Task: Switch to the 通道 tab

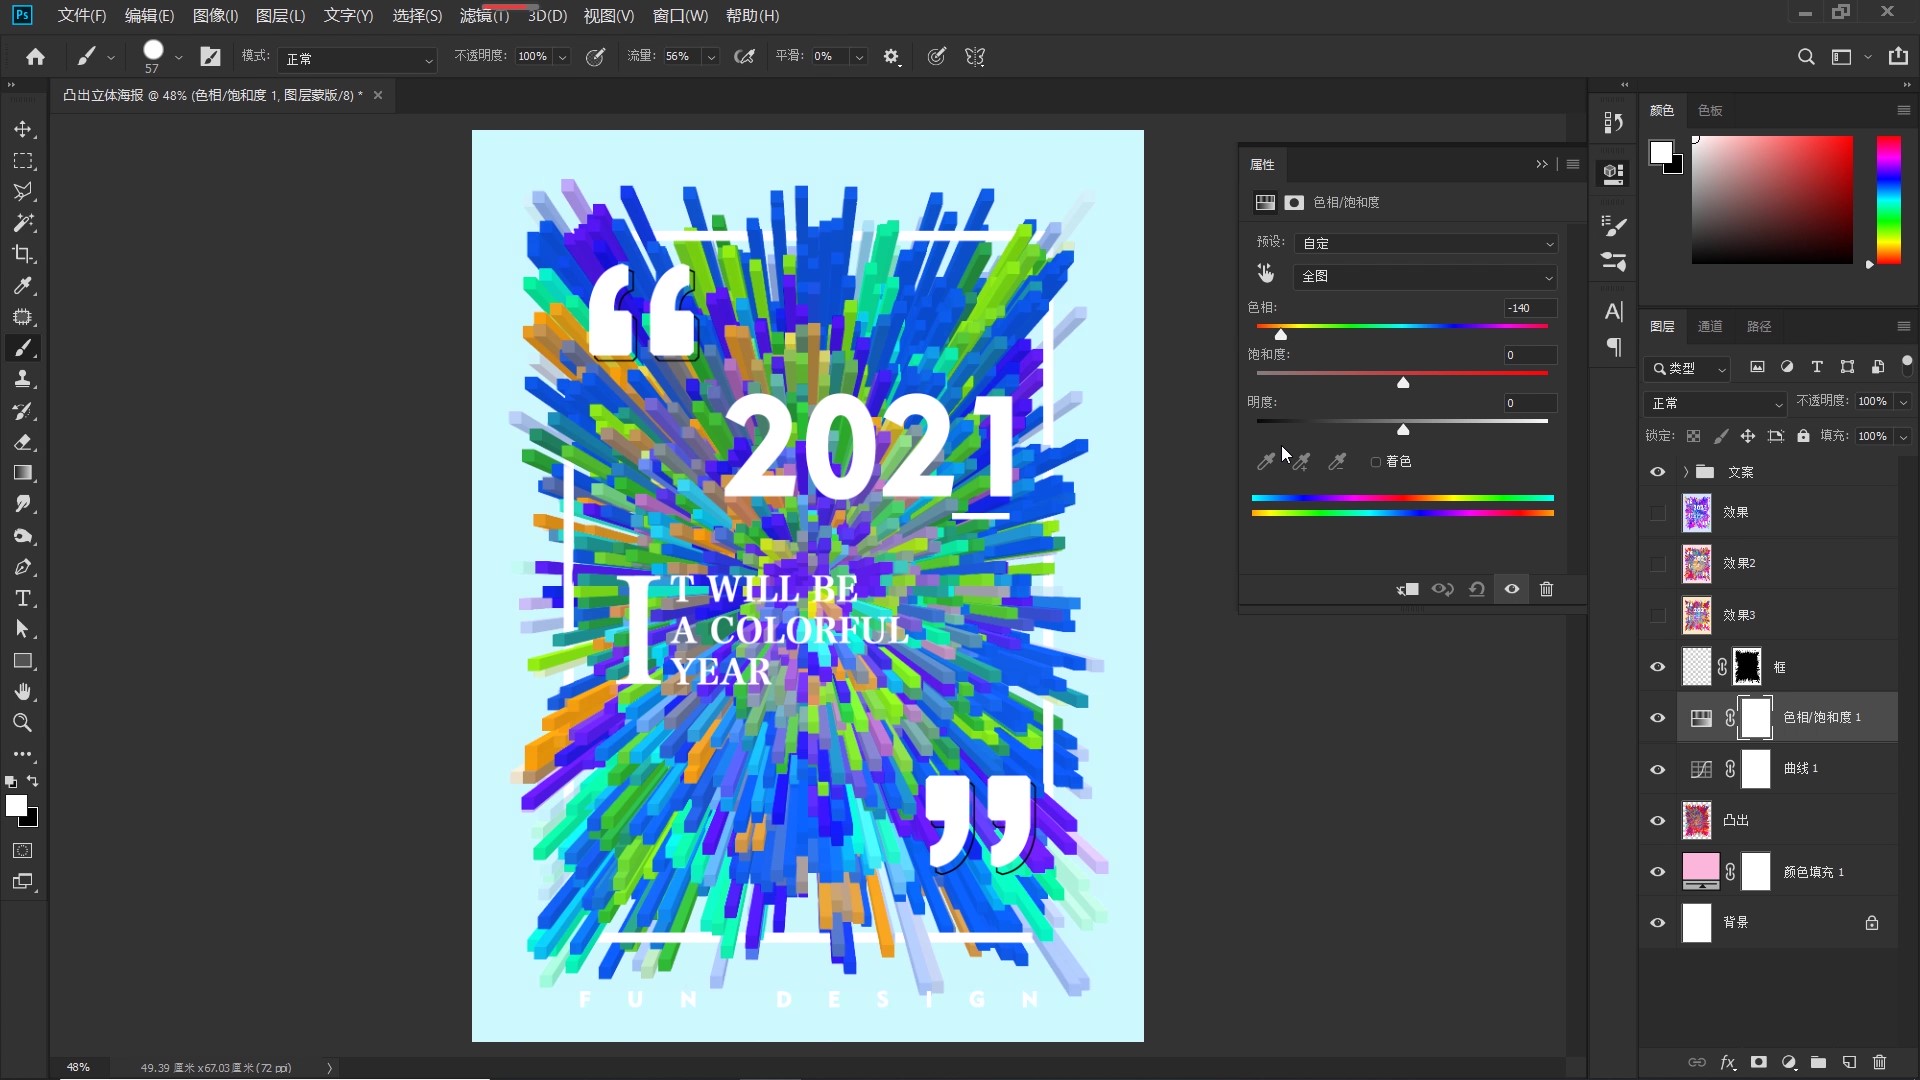Action: point(1710,326)
